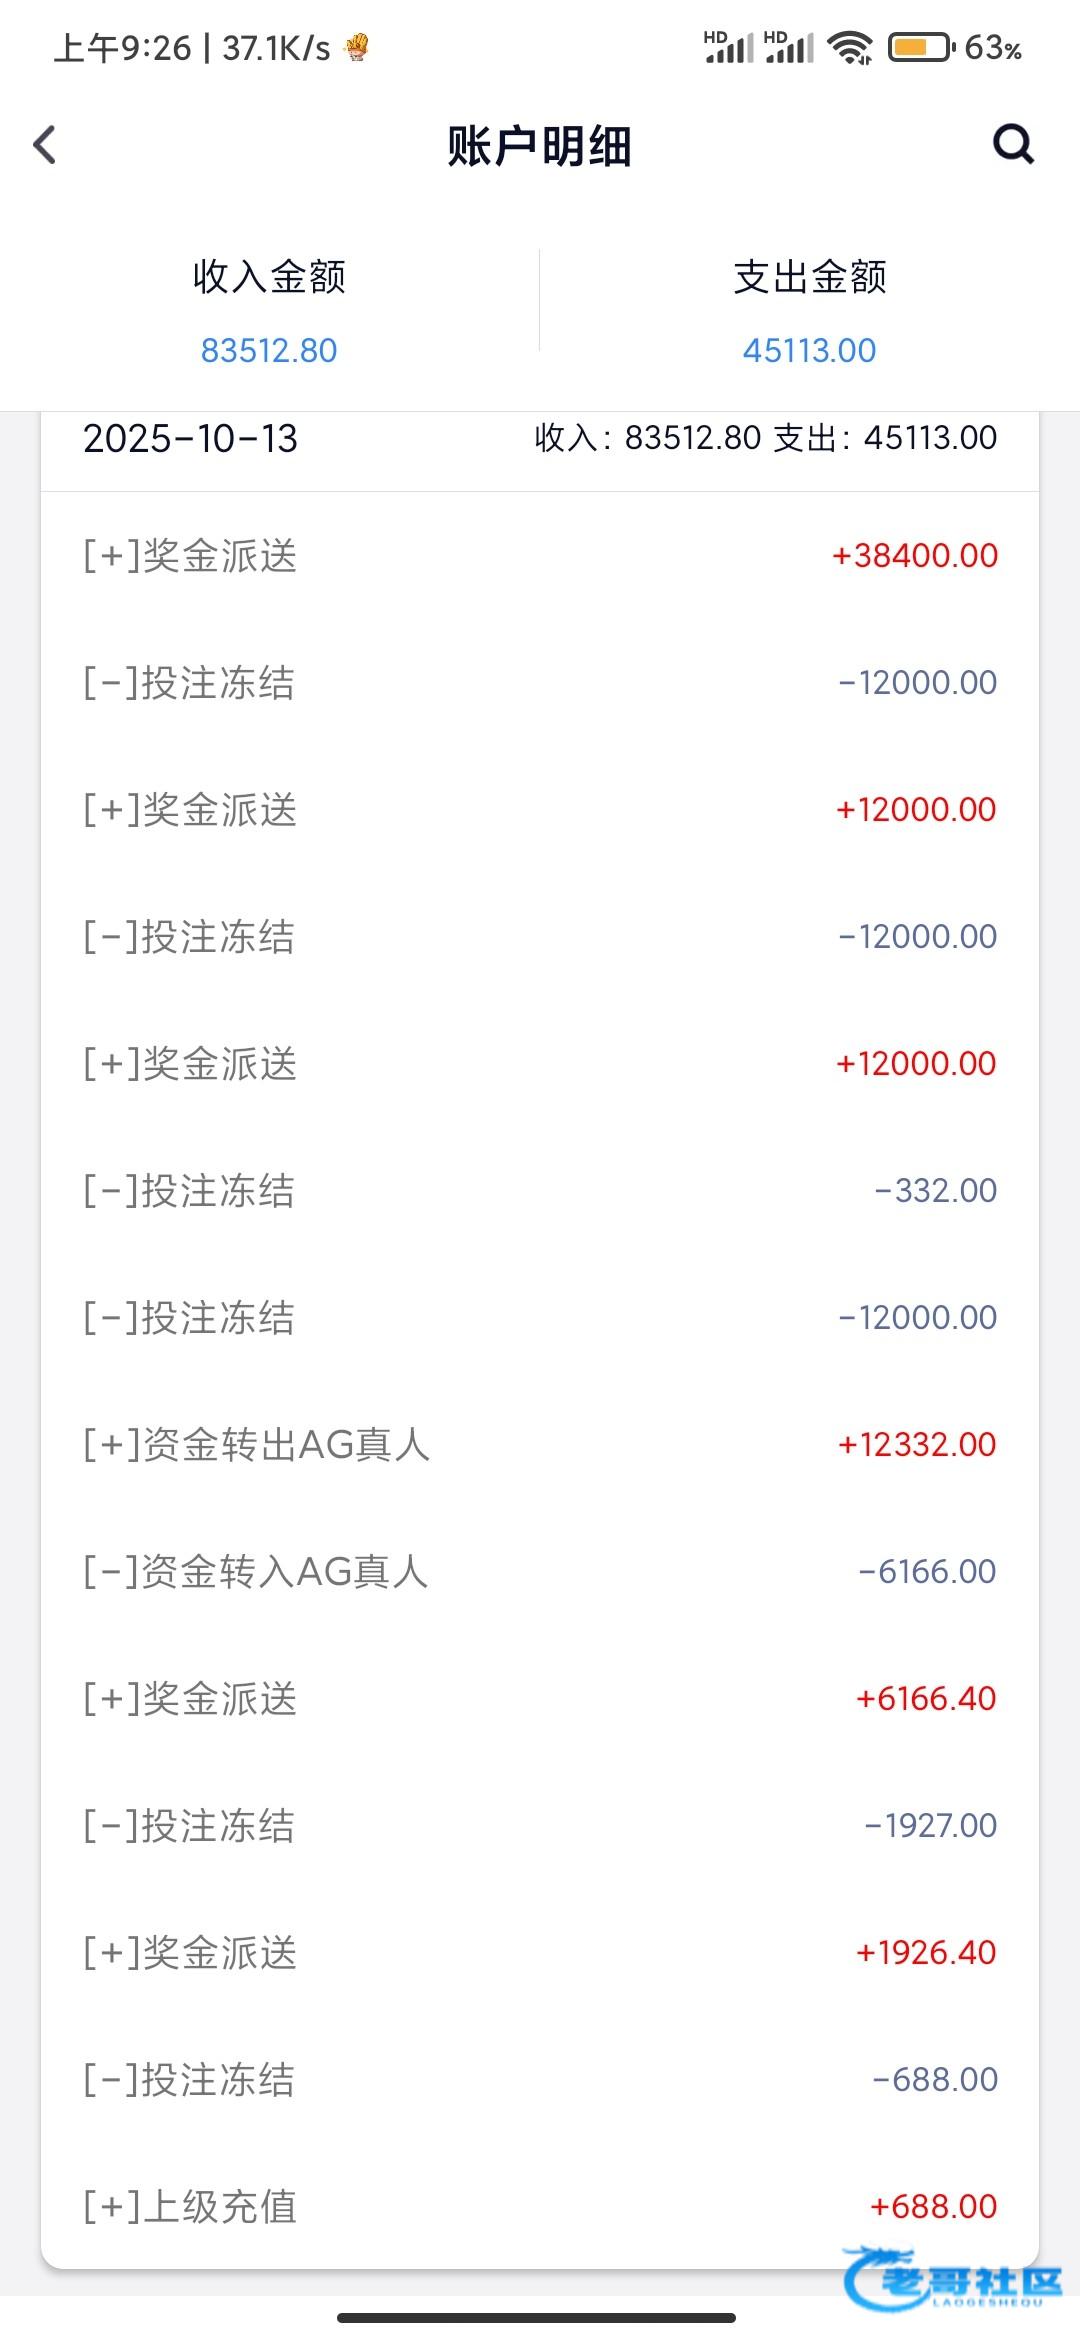The image size is (1080, 2340).
Task: Tap the 资金转入AG真人 transaction row
Action: pos(540,1572)
